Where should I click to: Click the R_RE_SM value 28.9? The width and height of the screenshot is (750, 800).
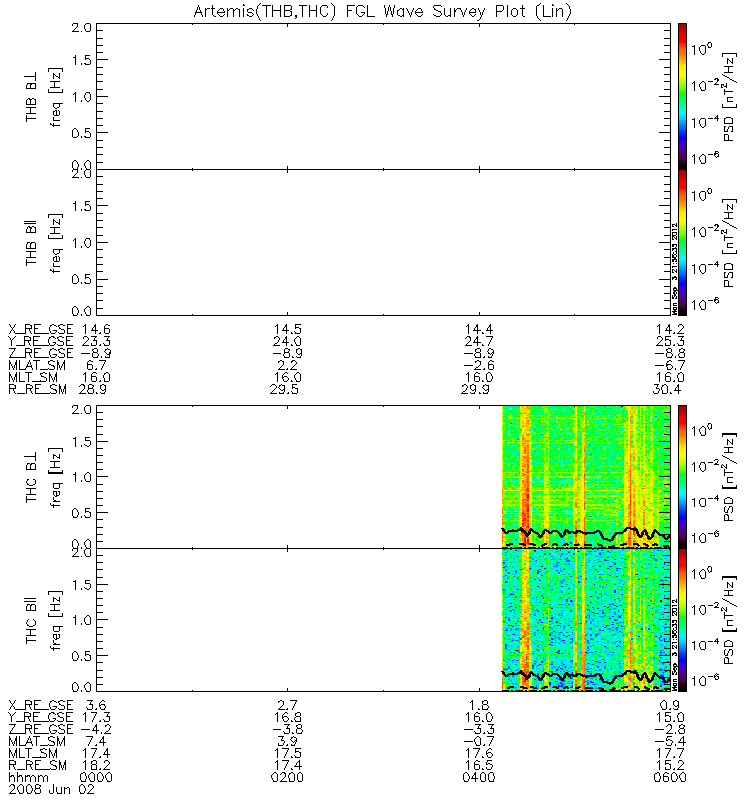(x=92, y=390)
